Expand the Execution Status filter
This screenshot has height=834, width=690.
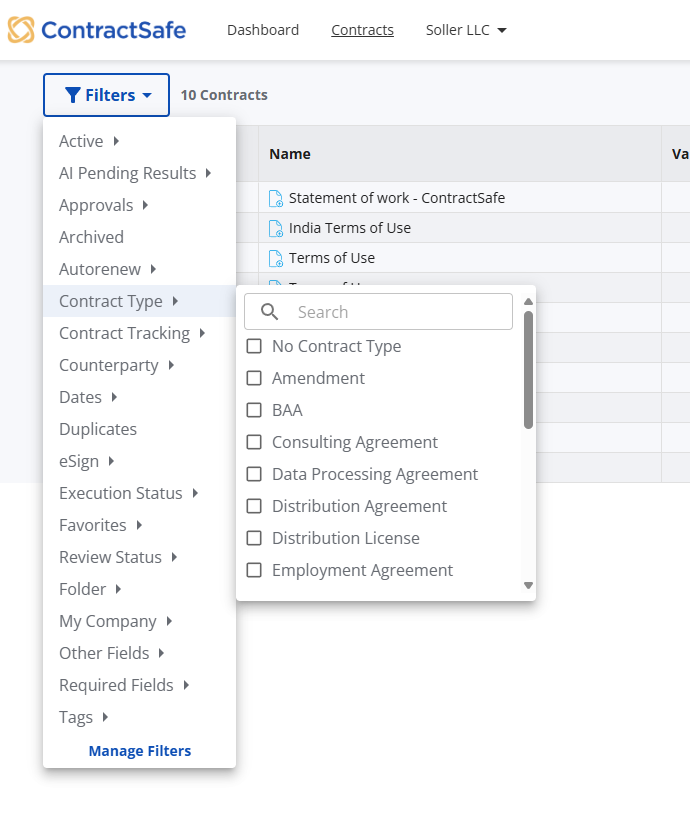tap(128, 493)
